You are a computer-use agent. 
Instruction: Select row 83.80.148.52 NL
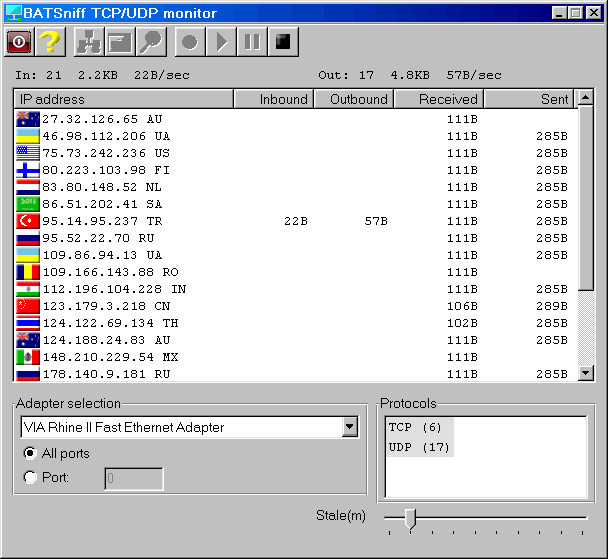tap(296, 187)
